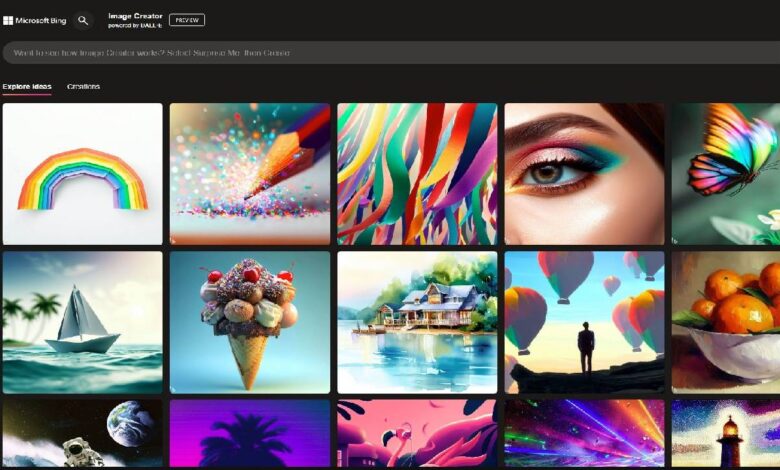Open the paper rainbow thumbnail
Image resolution: width=780 pixels, height=470 pixels.
tap(82, 174)
